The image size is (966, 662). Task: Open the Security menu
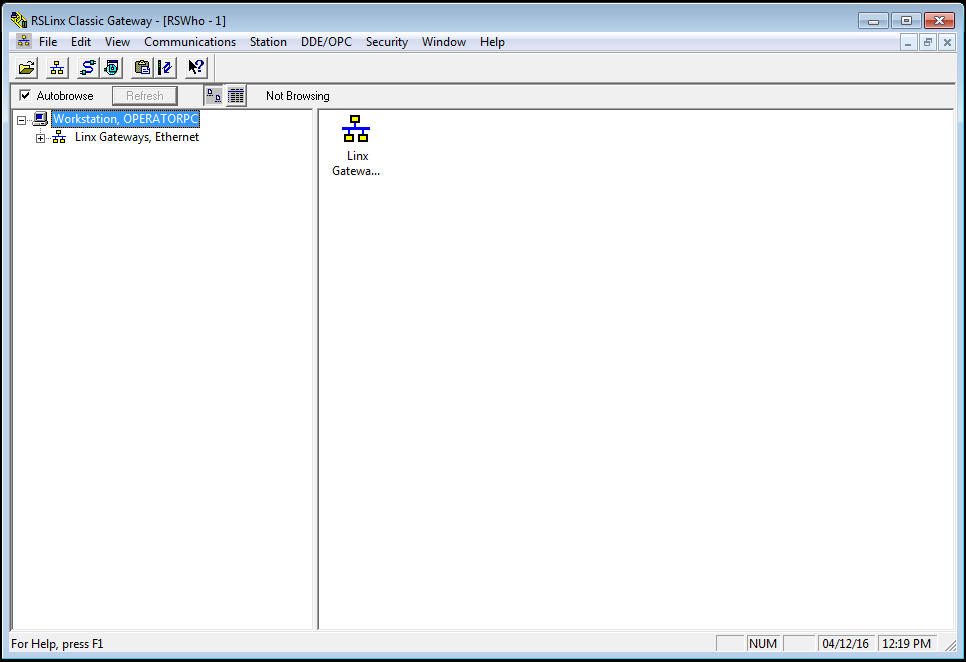click(x=387, y=42)
